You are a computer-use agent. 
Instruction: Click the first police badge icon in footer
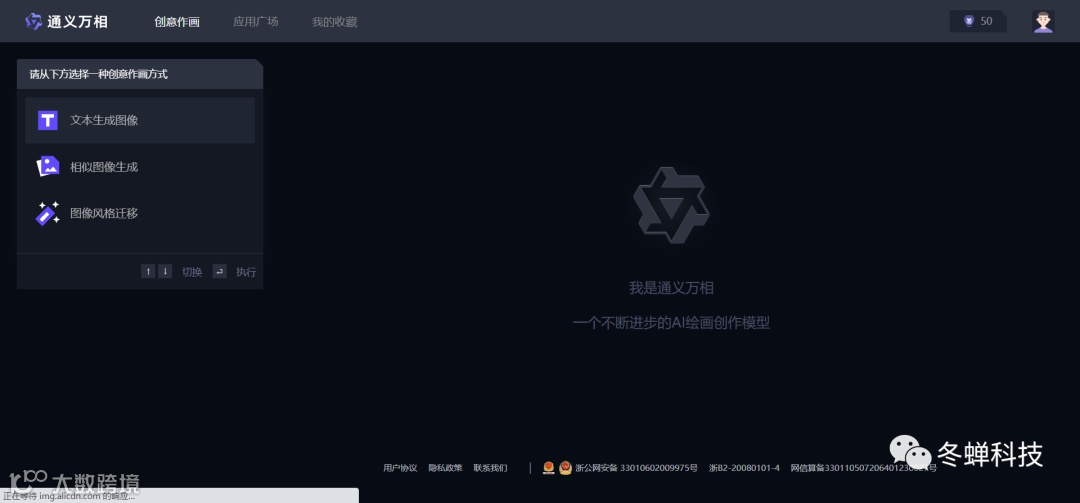point(549,468)
